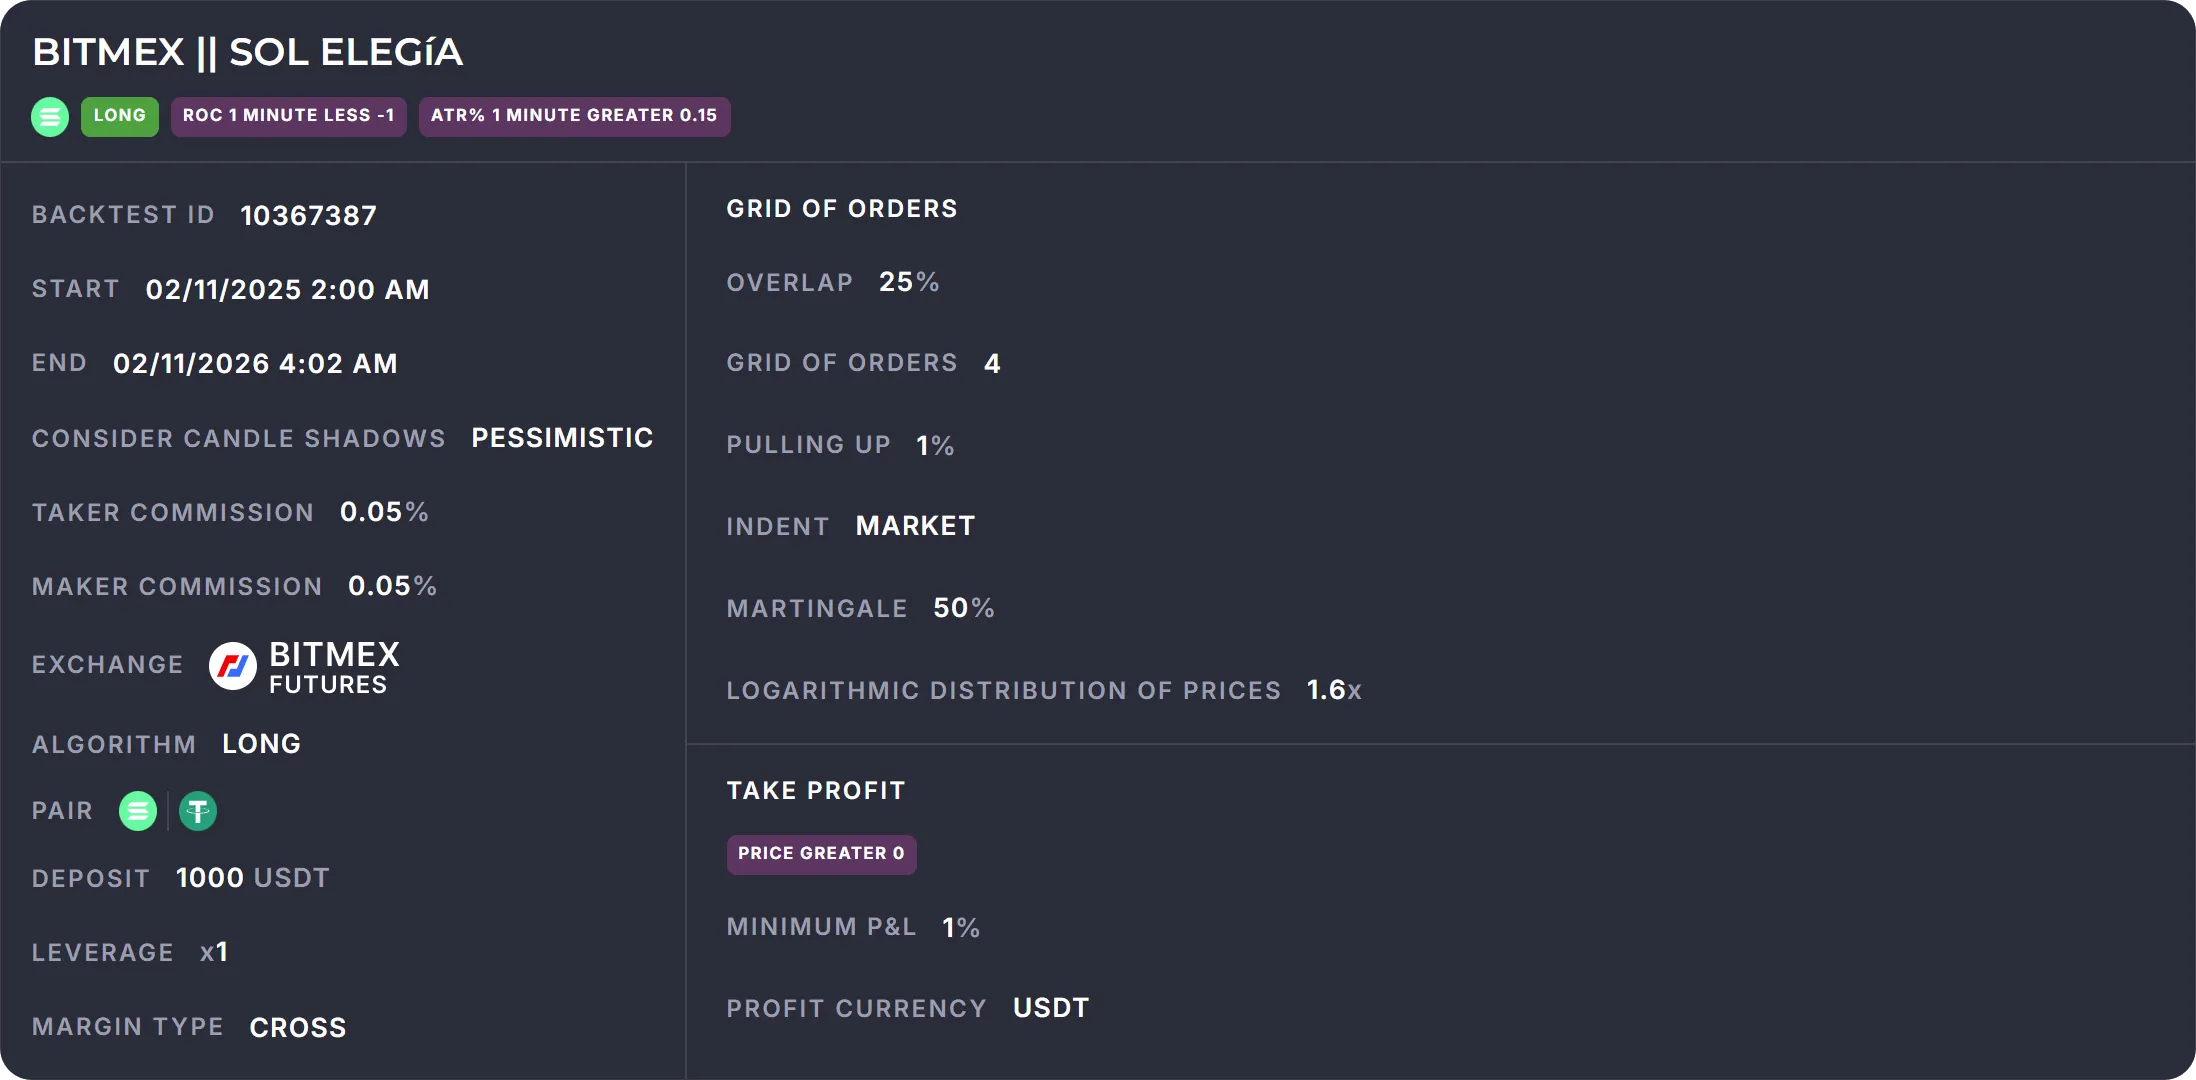
Task: Click the green LONG badge
Action: pyautogui.click(x=119, y=116)
